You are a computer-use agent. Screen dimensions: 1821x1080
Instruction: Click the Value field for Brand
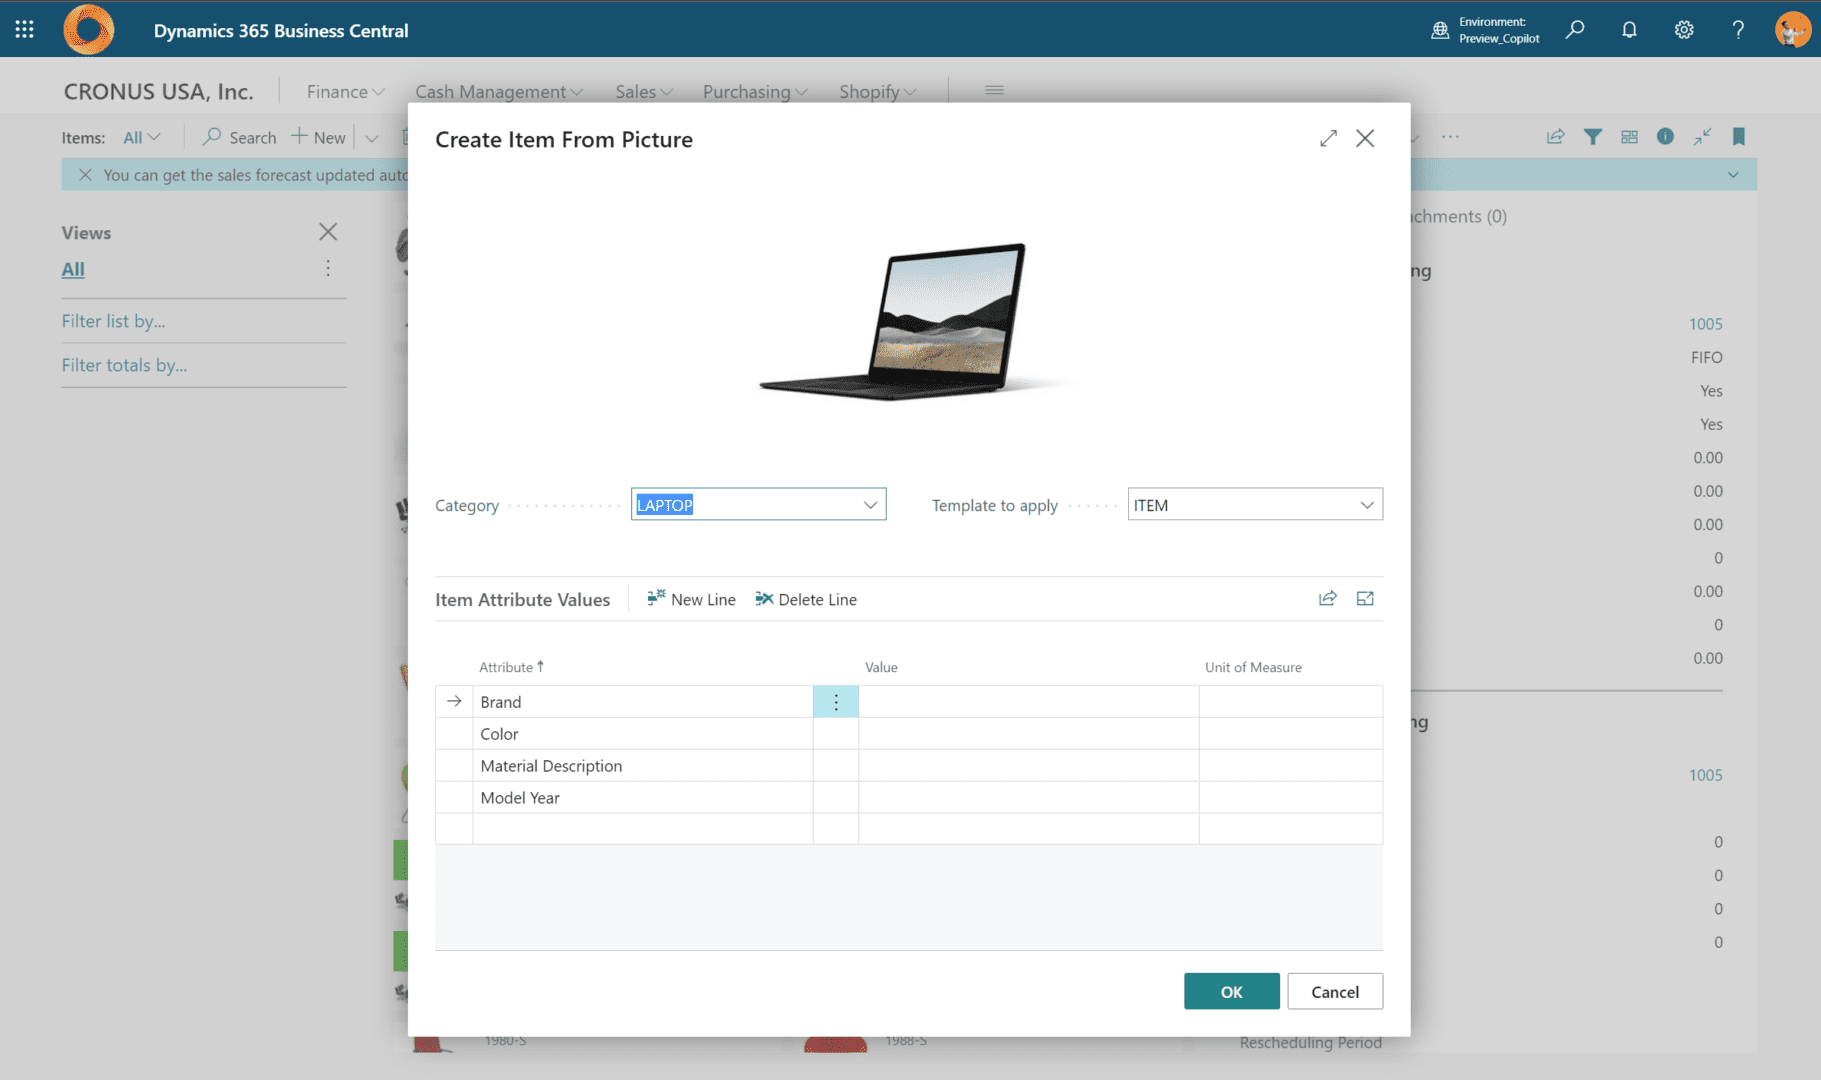coord(1028,702)
